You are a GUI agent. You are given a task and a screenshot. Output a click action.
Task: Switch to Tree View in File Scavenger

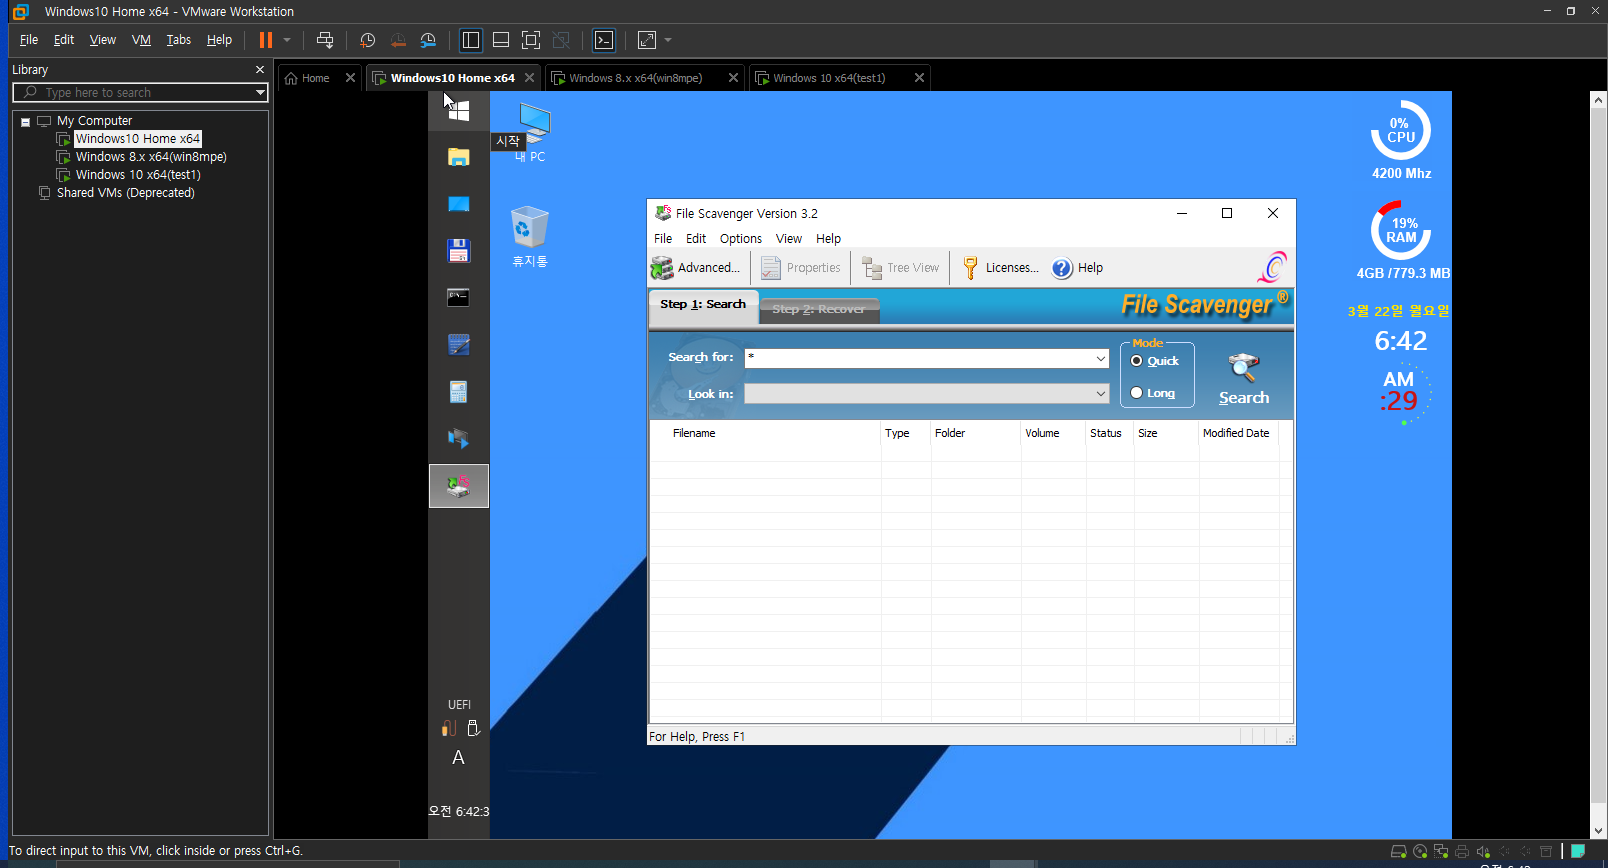click(901, 268)
